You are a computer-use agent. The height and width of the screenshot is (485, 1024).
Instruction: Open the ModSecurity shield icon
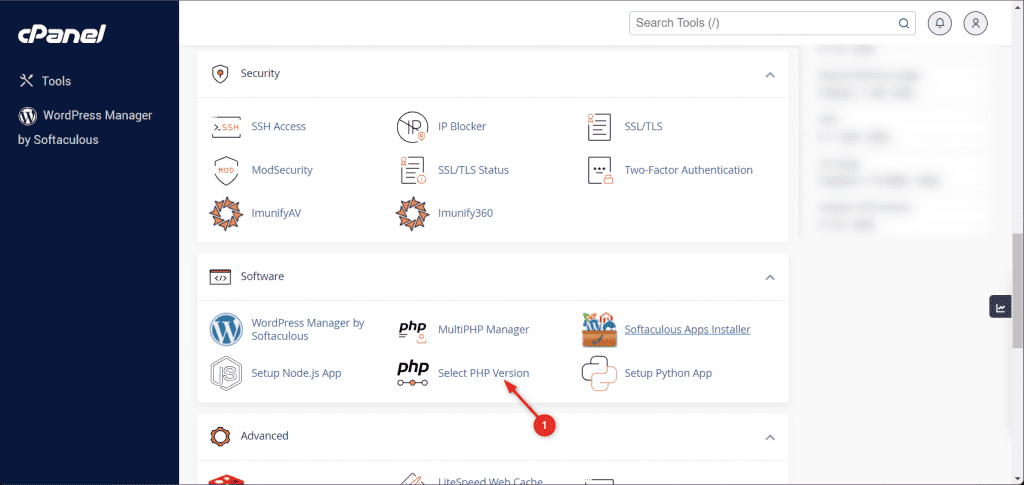[227, 170]
